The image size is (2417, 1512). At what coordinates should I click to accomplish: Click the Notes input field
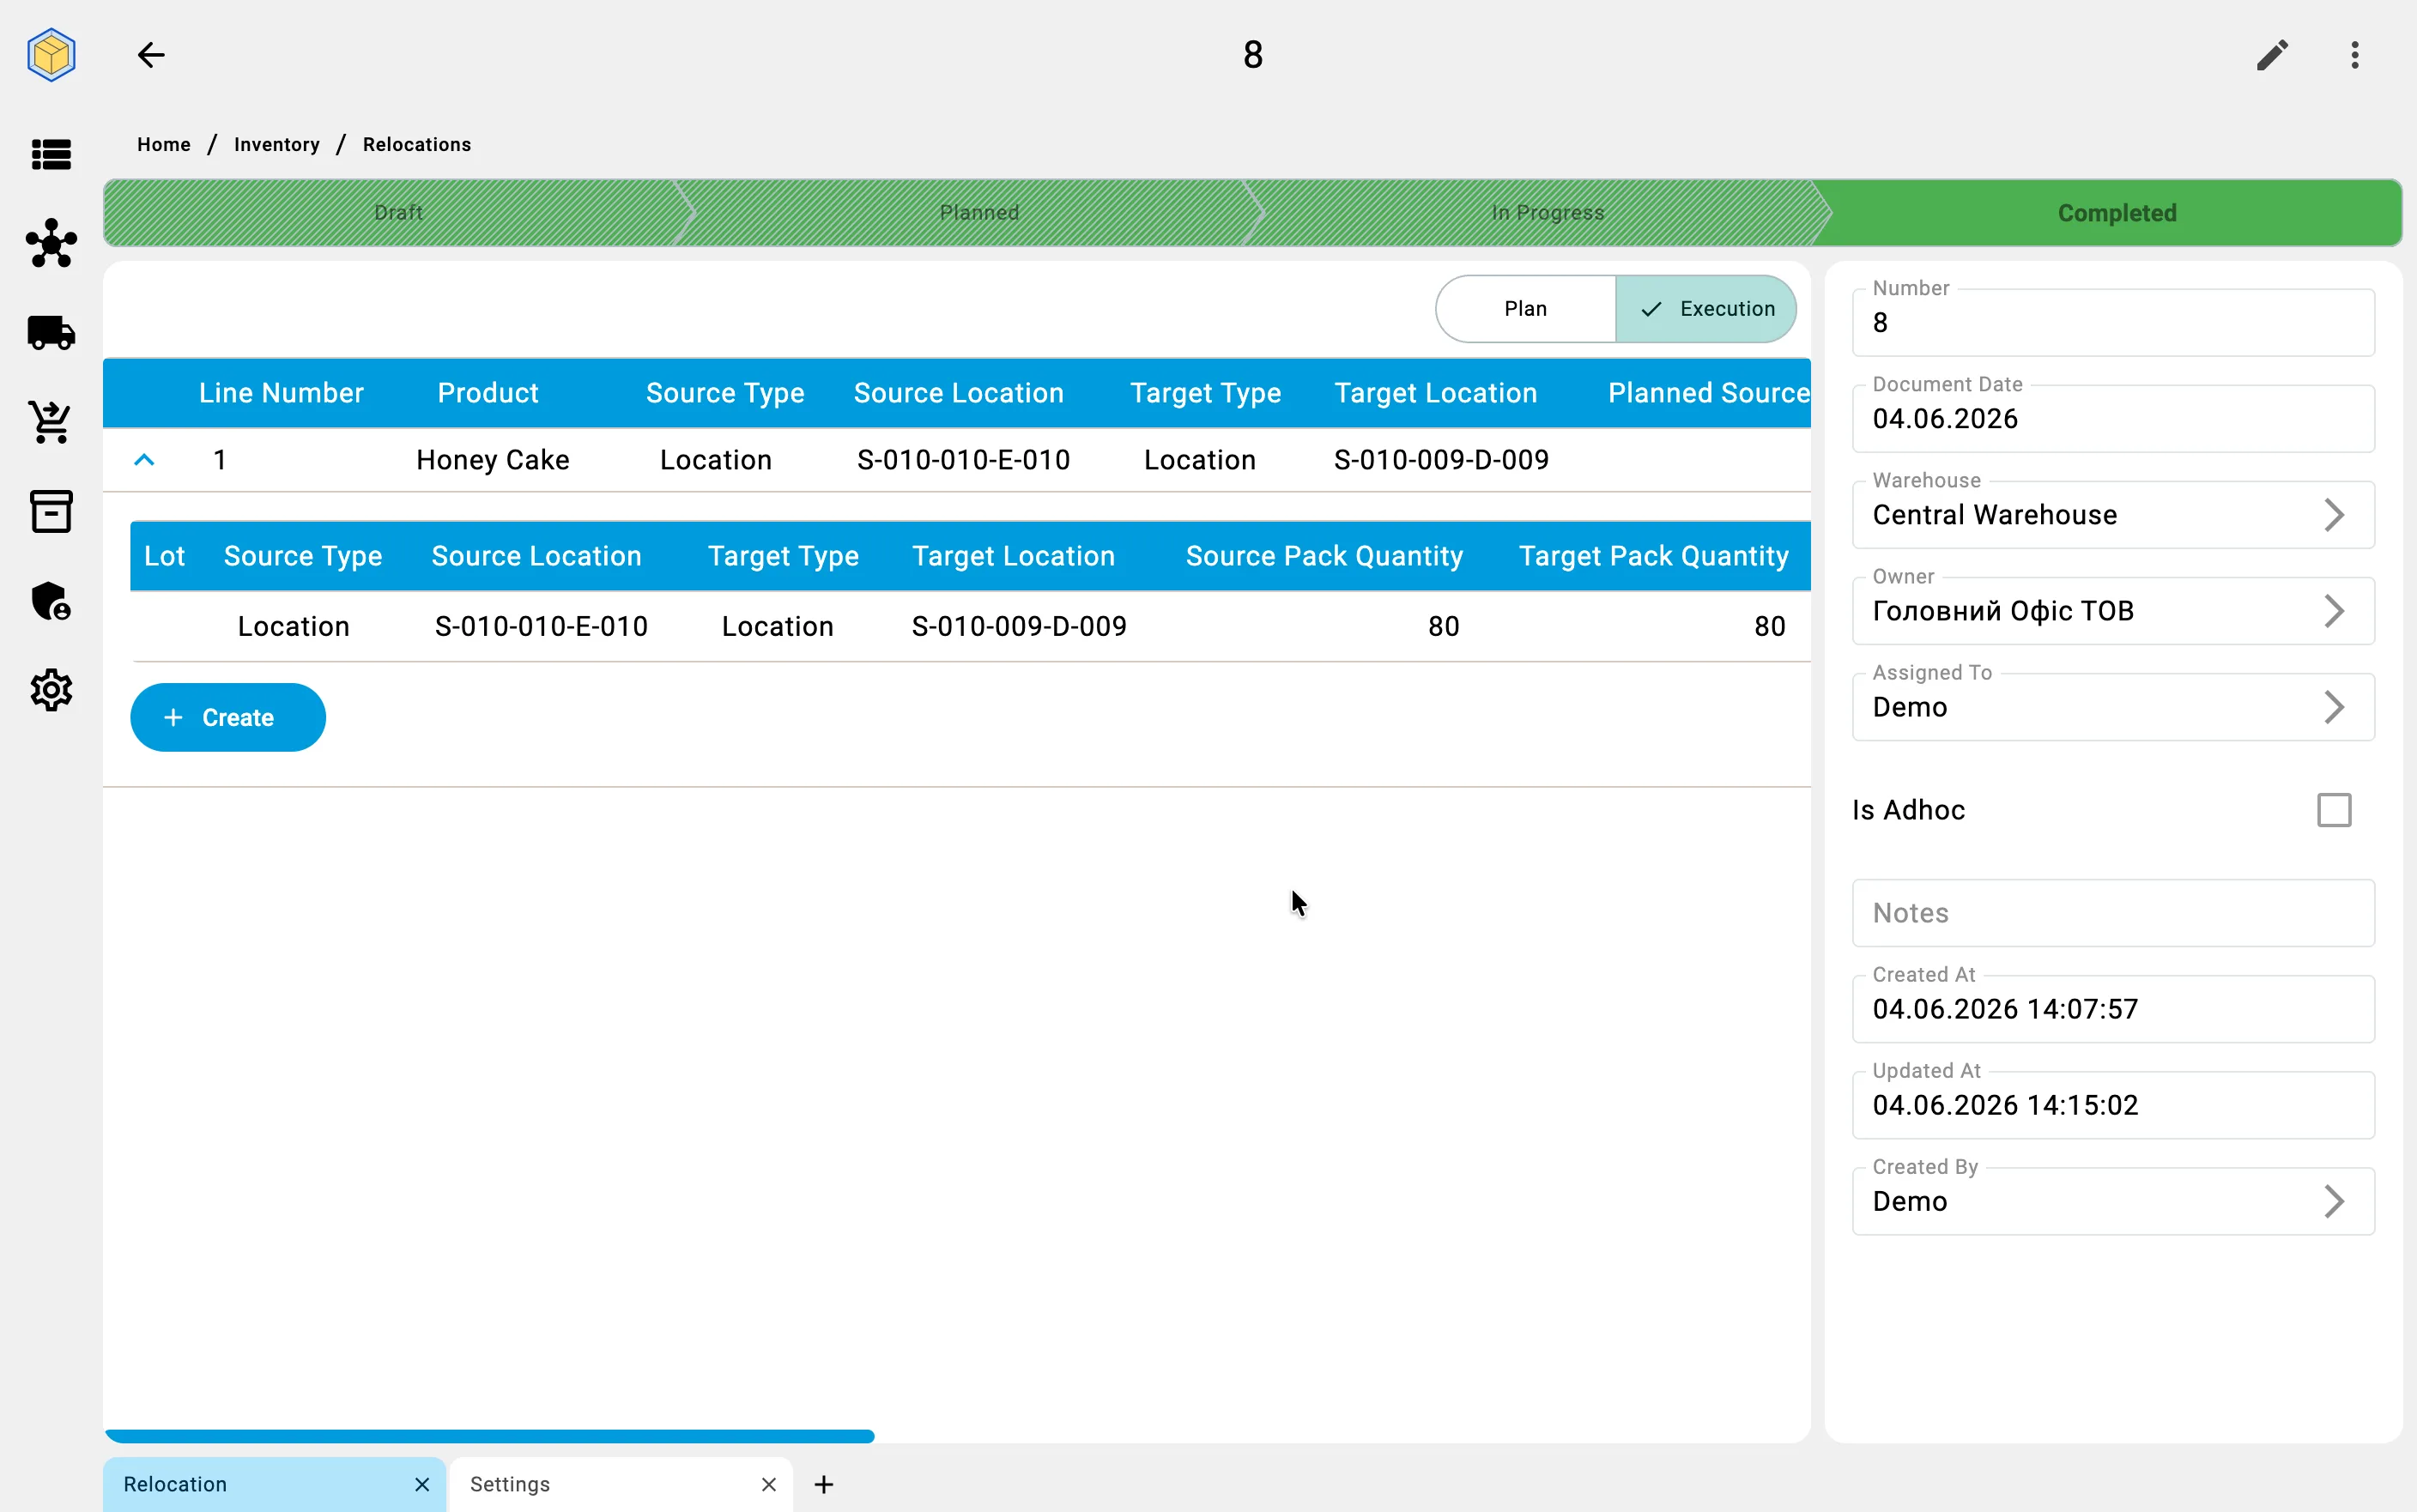(2113, 913)
